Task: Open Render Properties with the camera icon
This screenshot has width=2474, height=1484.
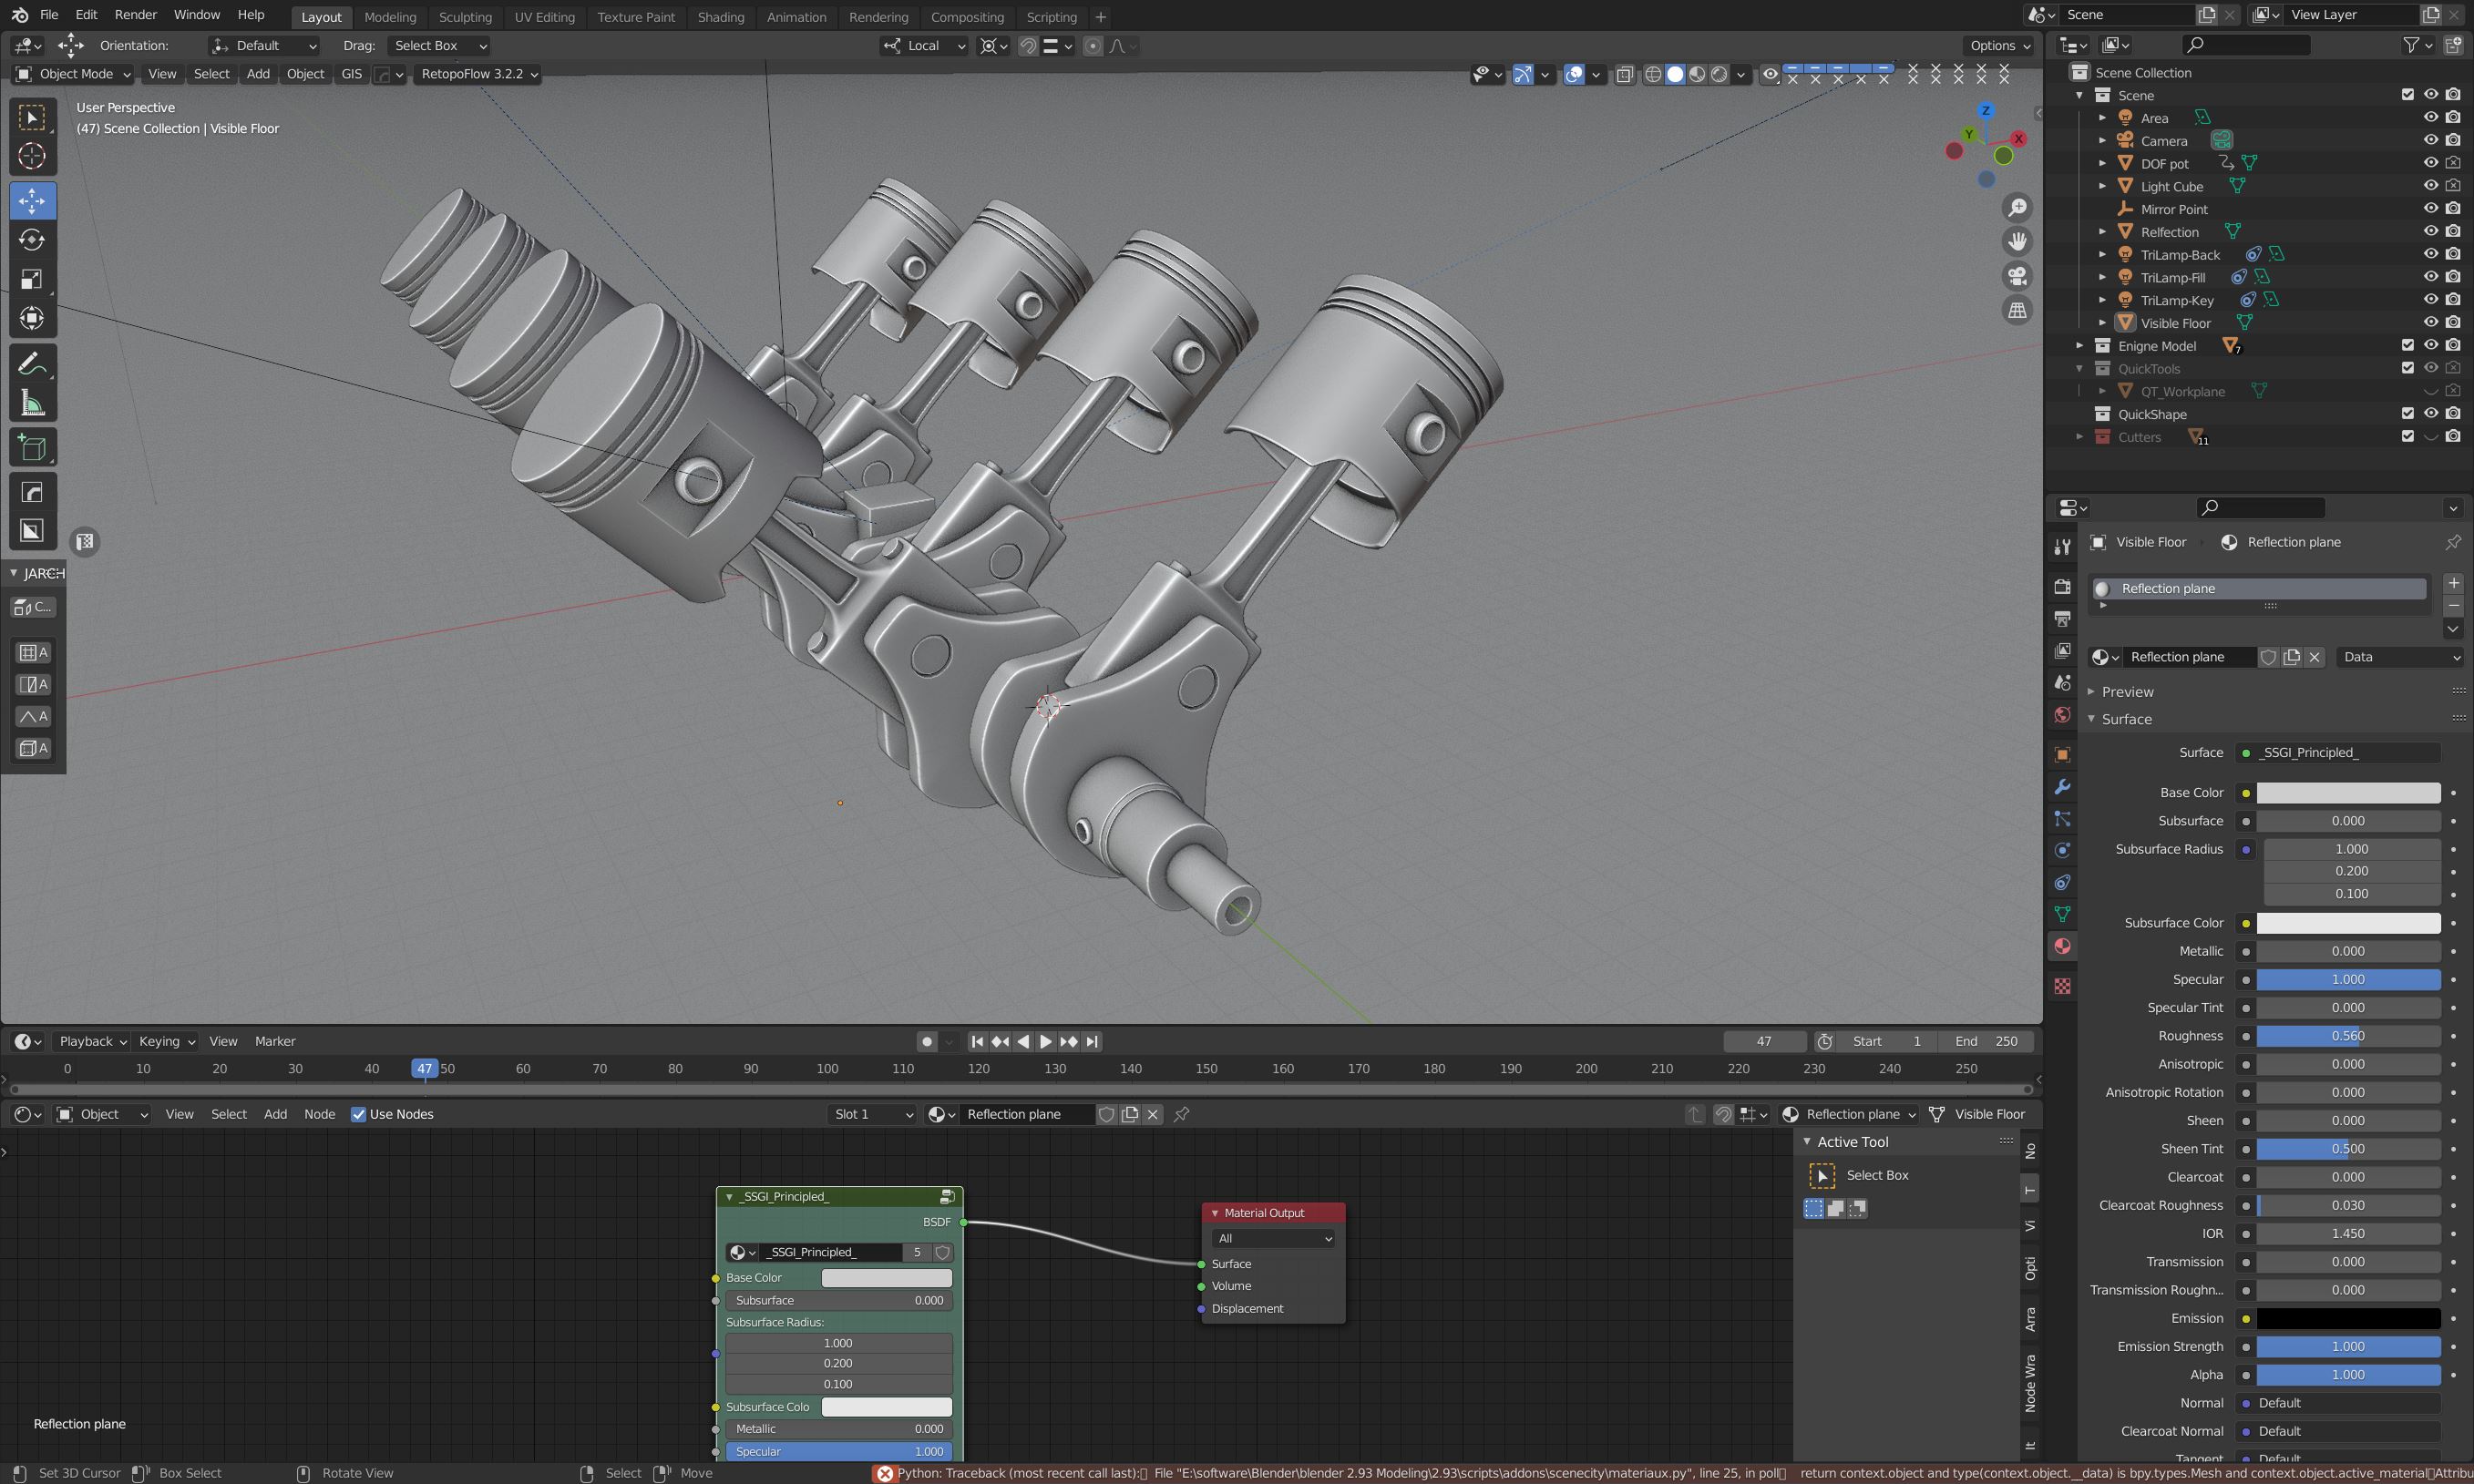Action: point(2062,587)
